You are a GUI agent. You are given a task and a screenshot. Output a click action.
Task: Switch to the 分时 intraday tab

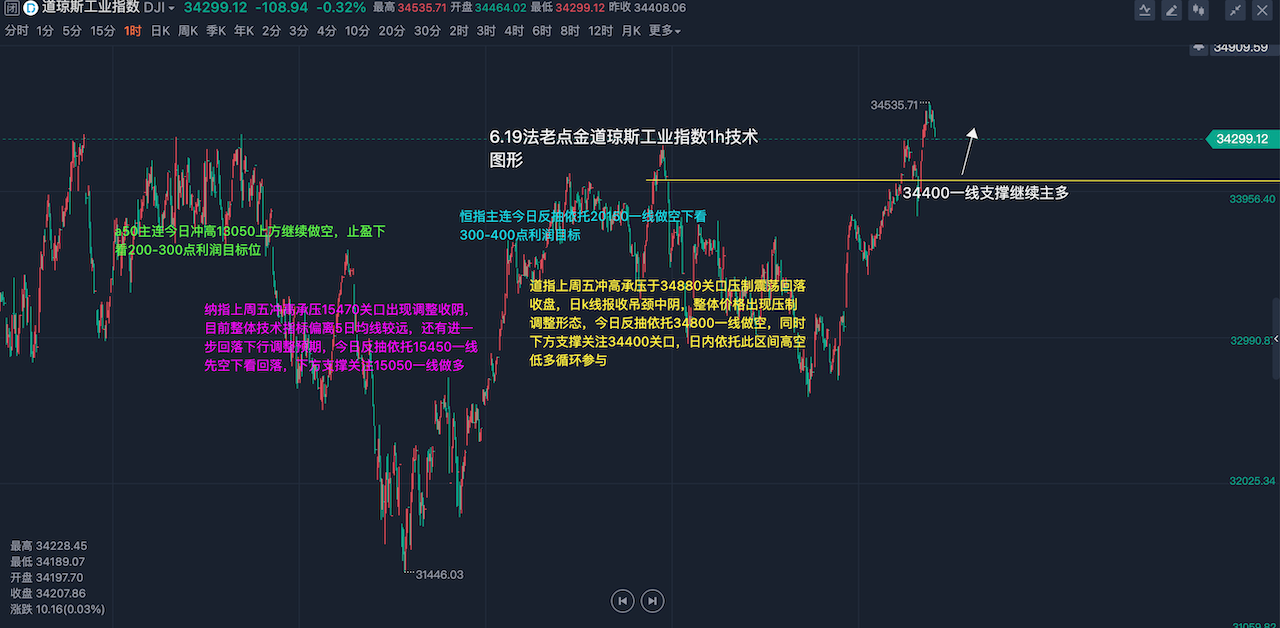tap(16, 31)
